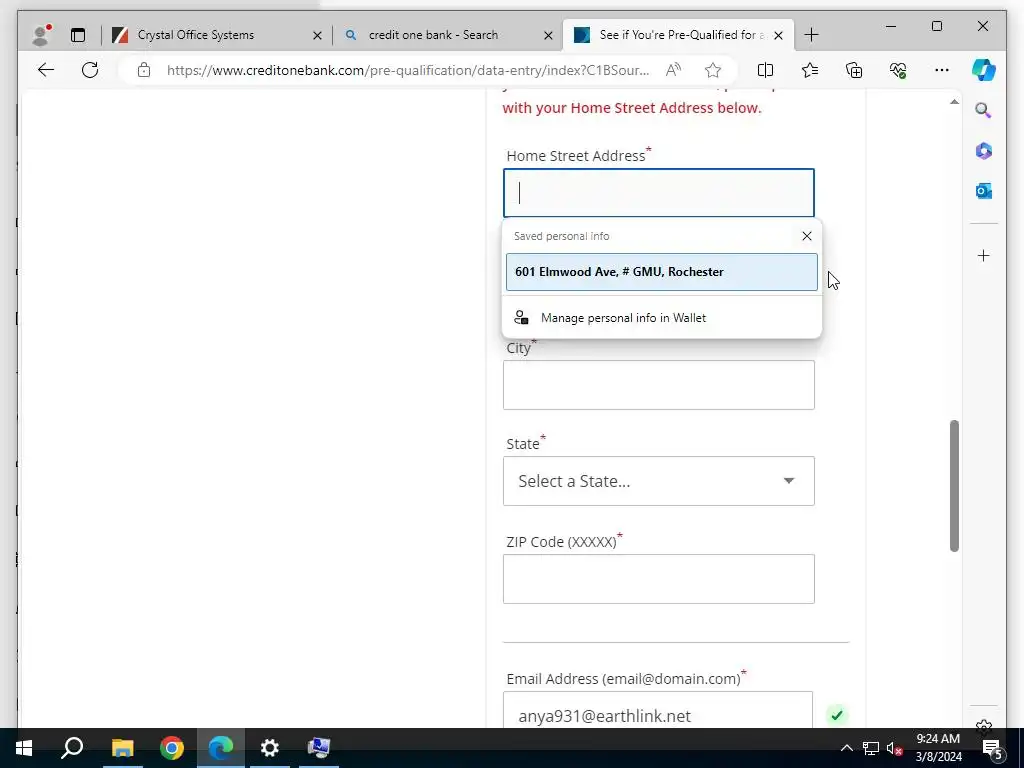
Task: Focus the Home Street Address field
Action: [x=658, y=193]
